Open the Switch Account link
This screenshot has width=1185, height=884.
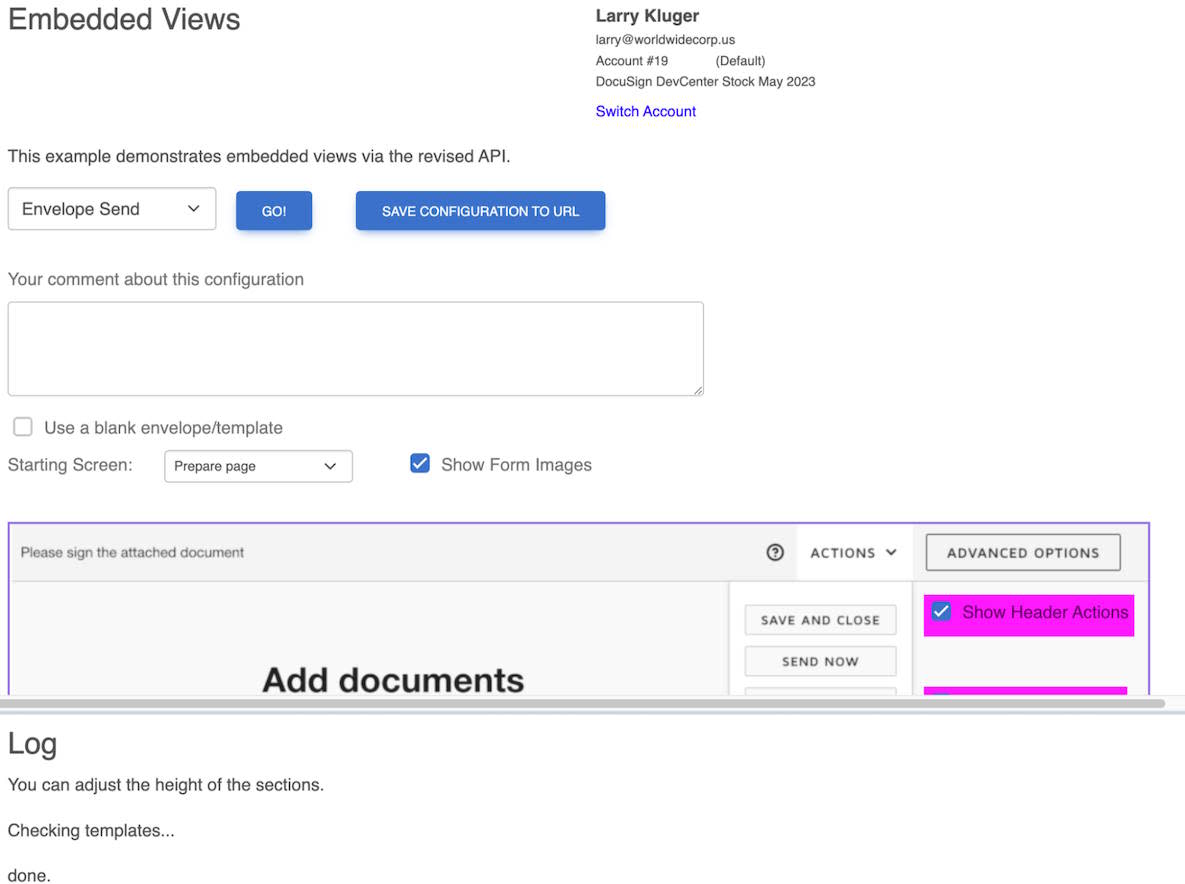pyautogui.click(x=645, y=111)
